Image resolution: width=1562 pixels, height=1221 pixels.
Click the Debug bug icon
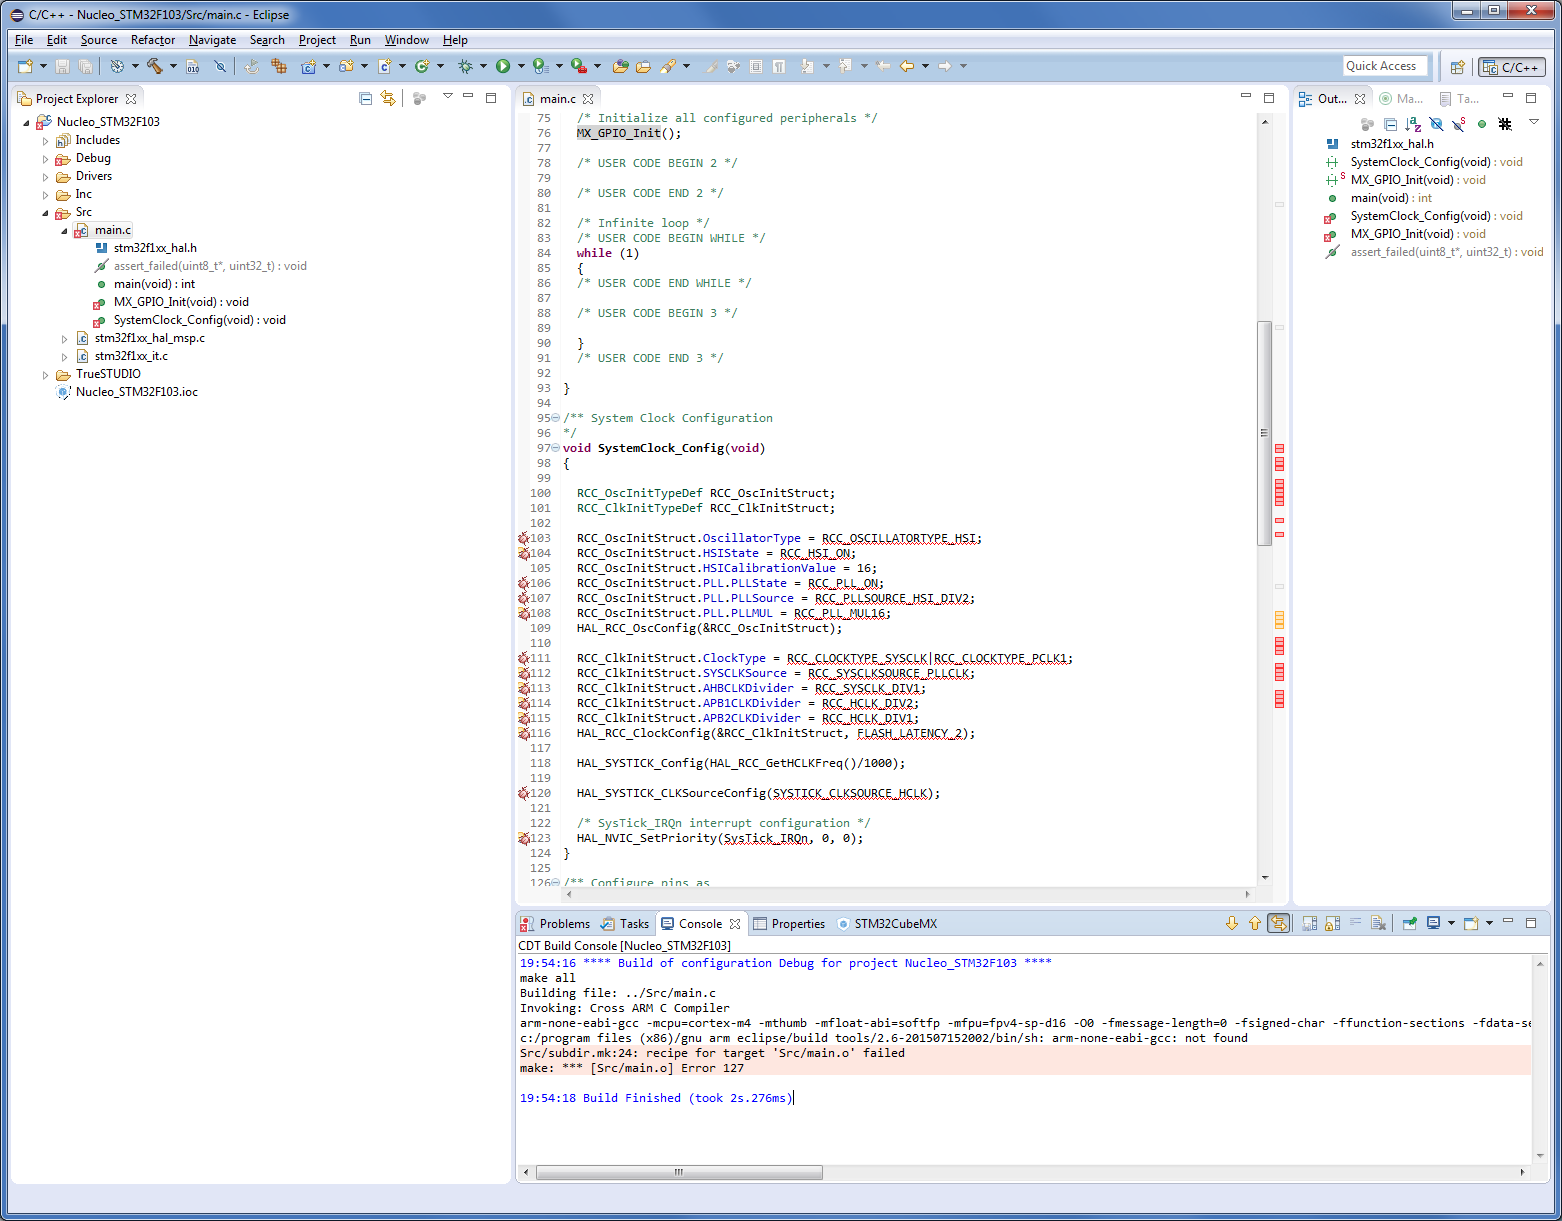click(465, 66)
